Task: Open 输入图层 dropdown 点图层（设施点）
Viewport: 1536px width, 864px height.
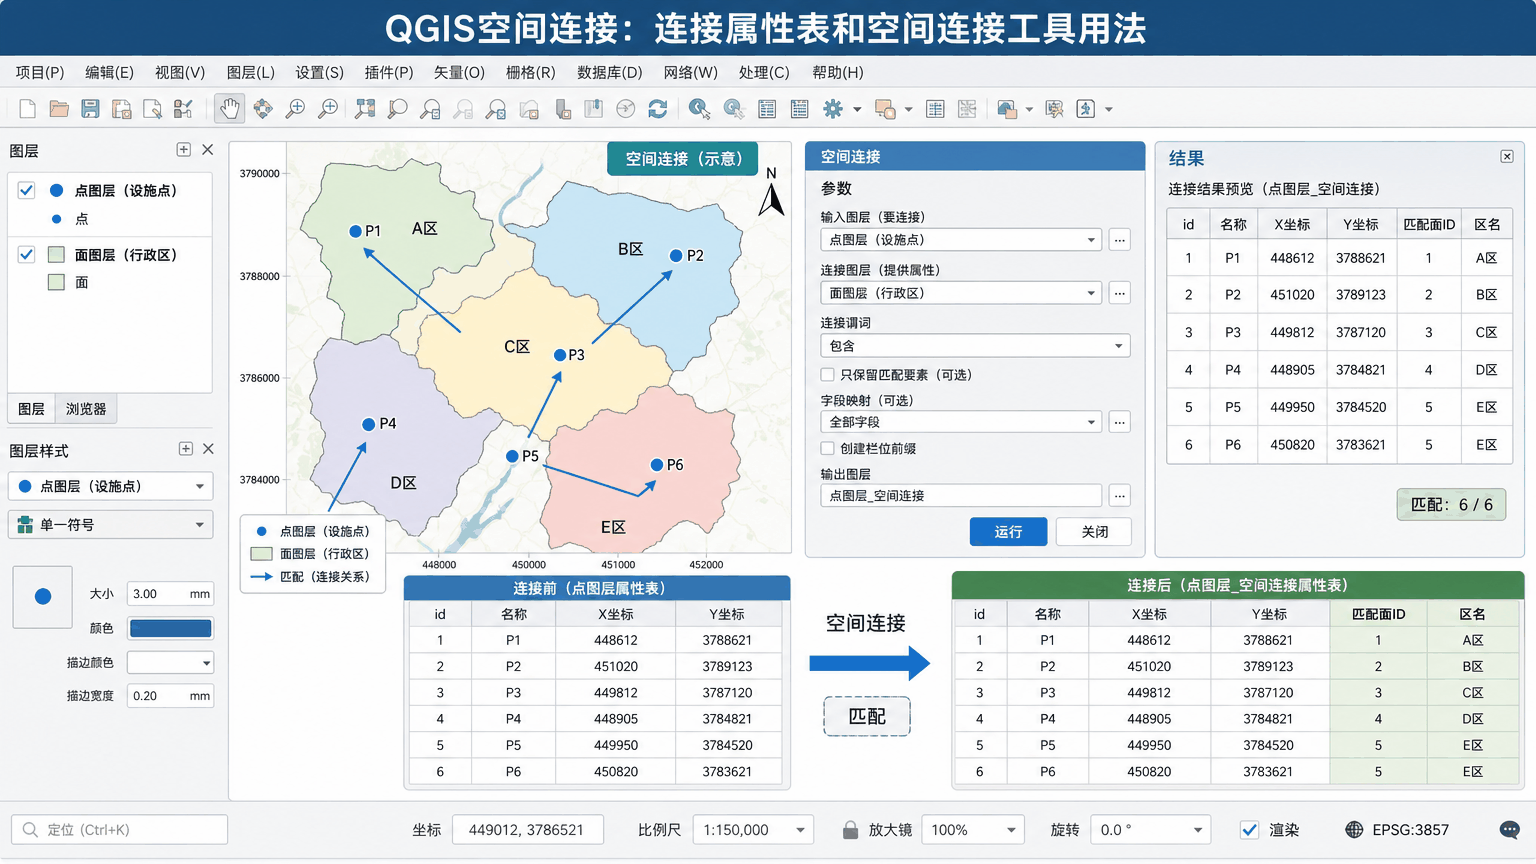Action: pos(961,240)
